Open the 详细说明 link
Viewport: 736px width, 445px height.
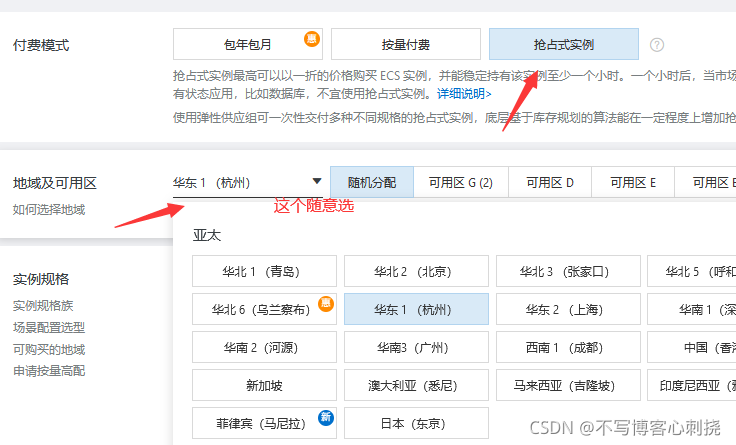tap(464, 94)
